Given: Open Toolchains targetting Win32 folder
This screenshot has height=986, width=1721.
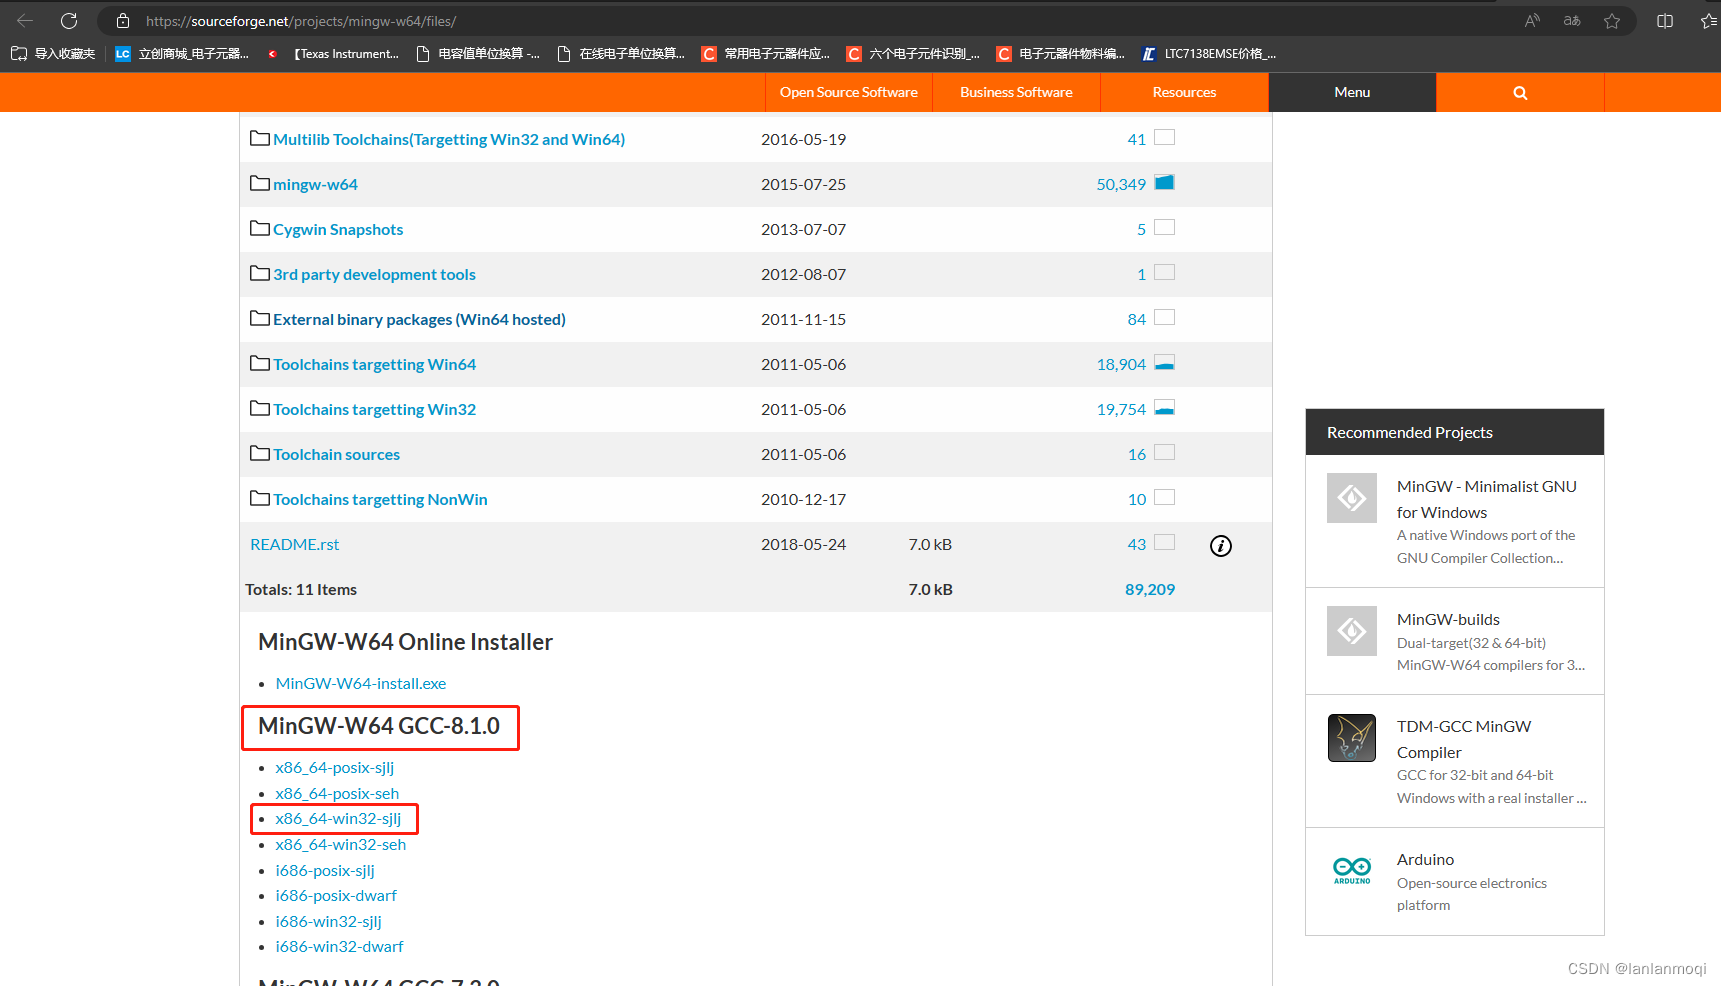Looking at the screenshot, I should point(374,409).
